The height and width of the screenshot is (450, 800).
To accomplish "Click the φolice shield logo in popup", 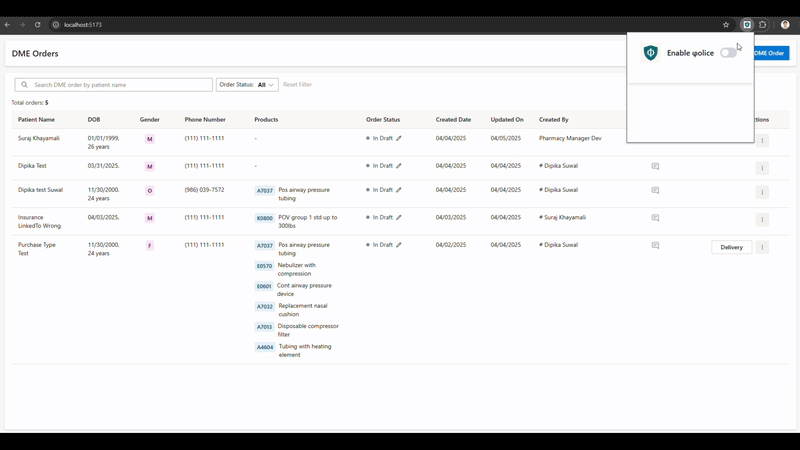I will 651,53.
